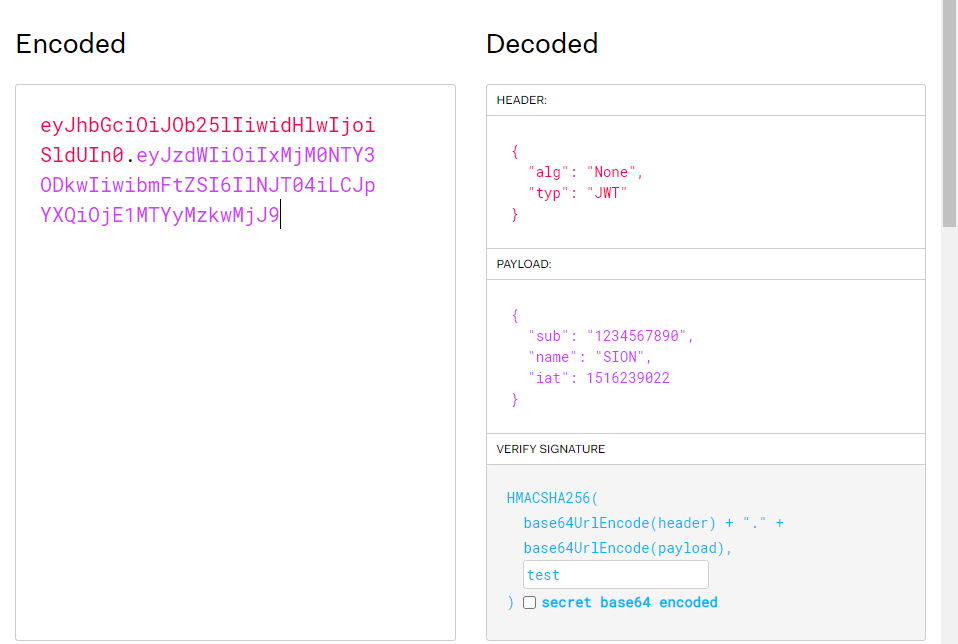This screenshot has height=644, width=958.
Task: Click the 'VERIFY SIGNATURE' section label
Action: (x=550, y=449)
